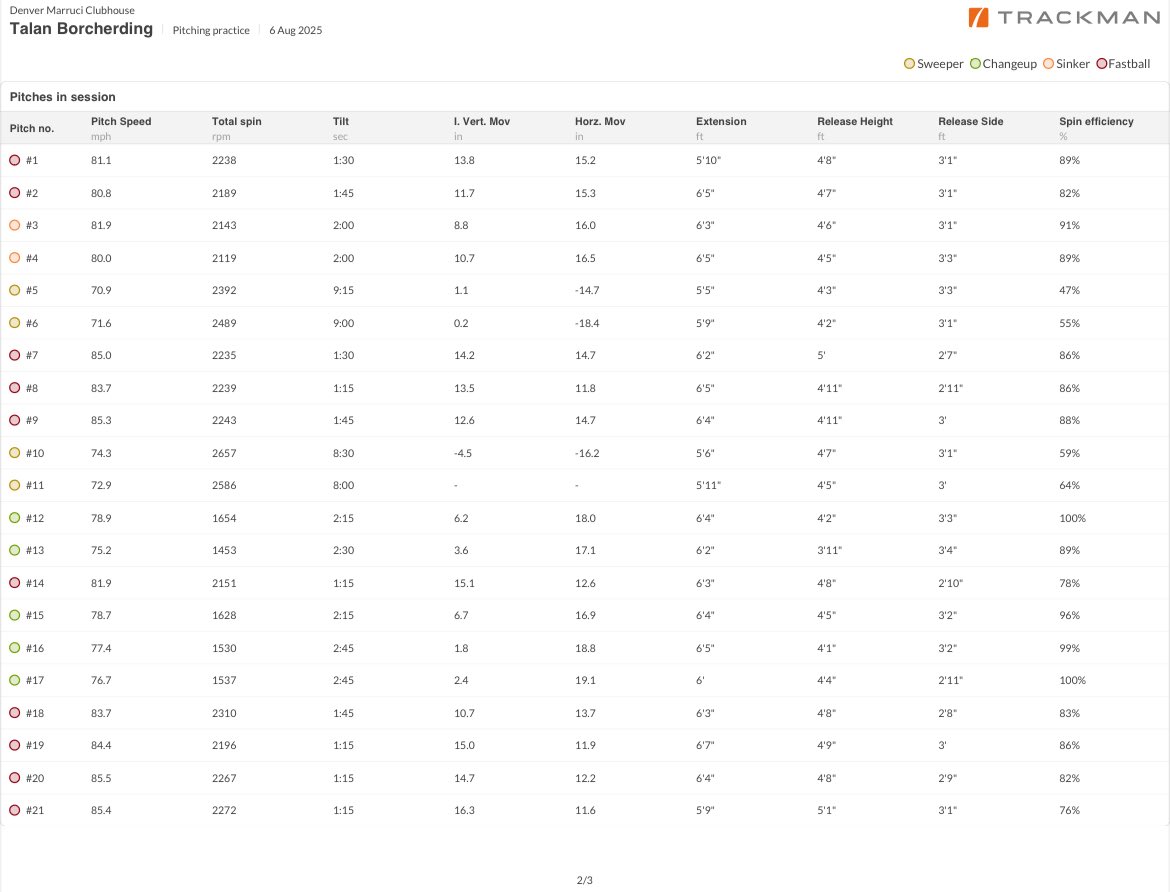Click the Tilt column header
The image size is (1170, 892).
tap(341, 121)
